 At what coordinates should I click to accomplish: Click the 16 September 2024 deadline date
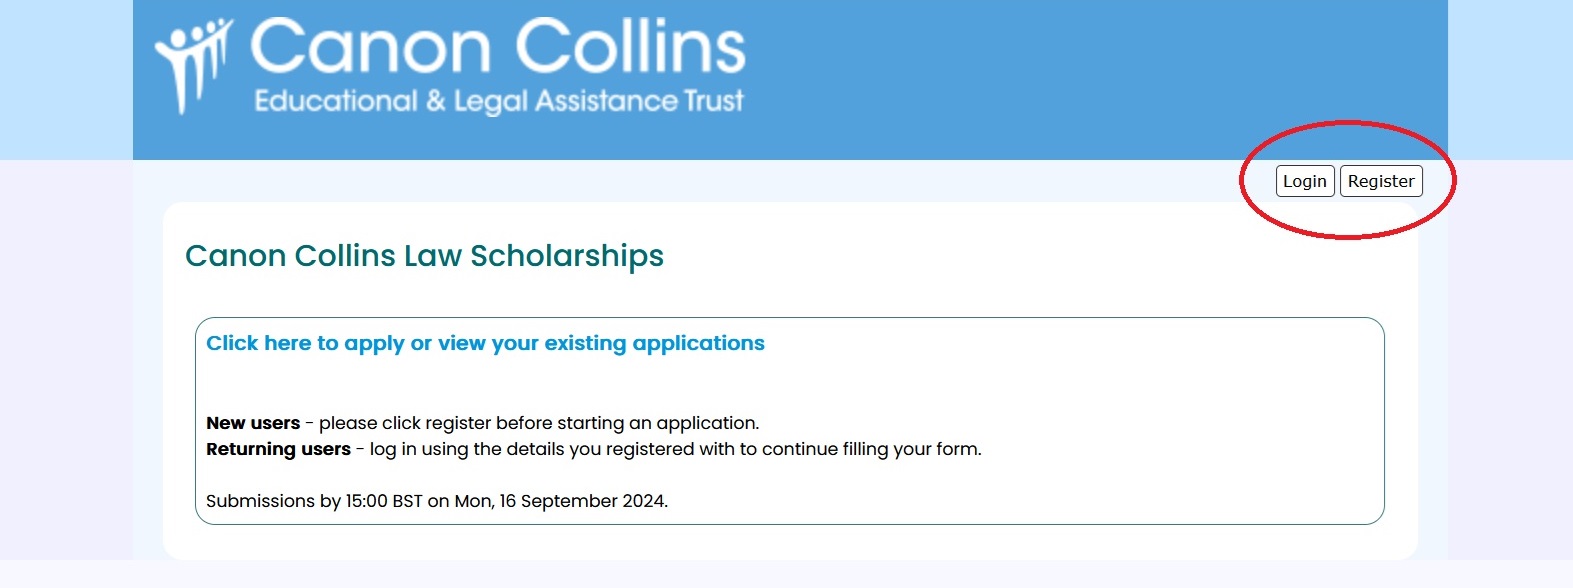pos(582,501)
